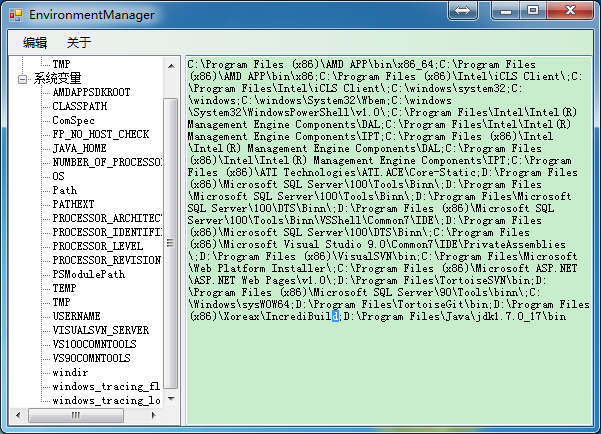
Task: Click tree horizontal scrollbar right arrow
Action: click(x=154, y=415)
